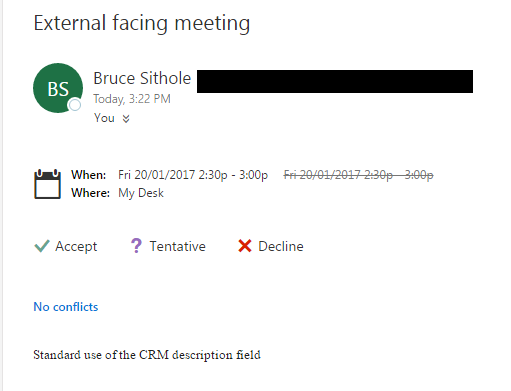Viewport: 511px width, 391px height.
Task: Click the When label
Action: [x=89, y=175]
